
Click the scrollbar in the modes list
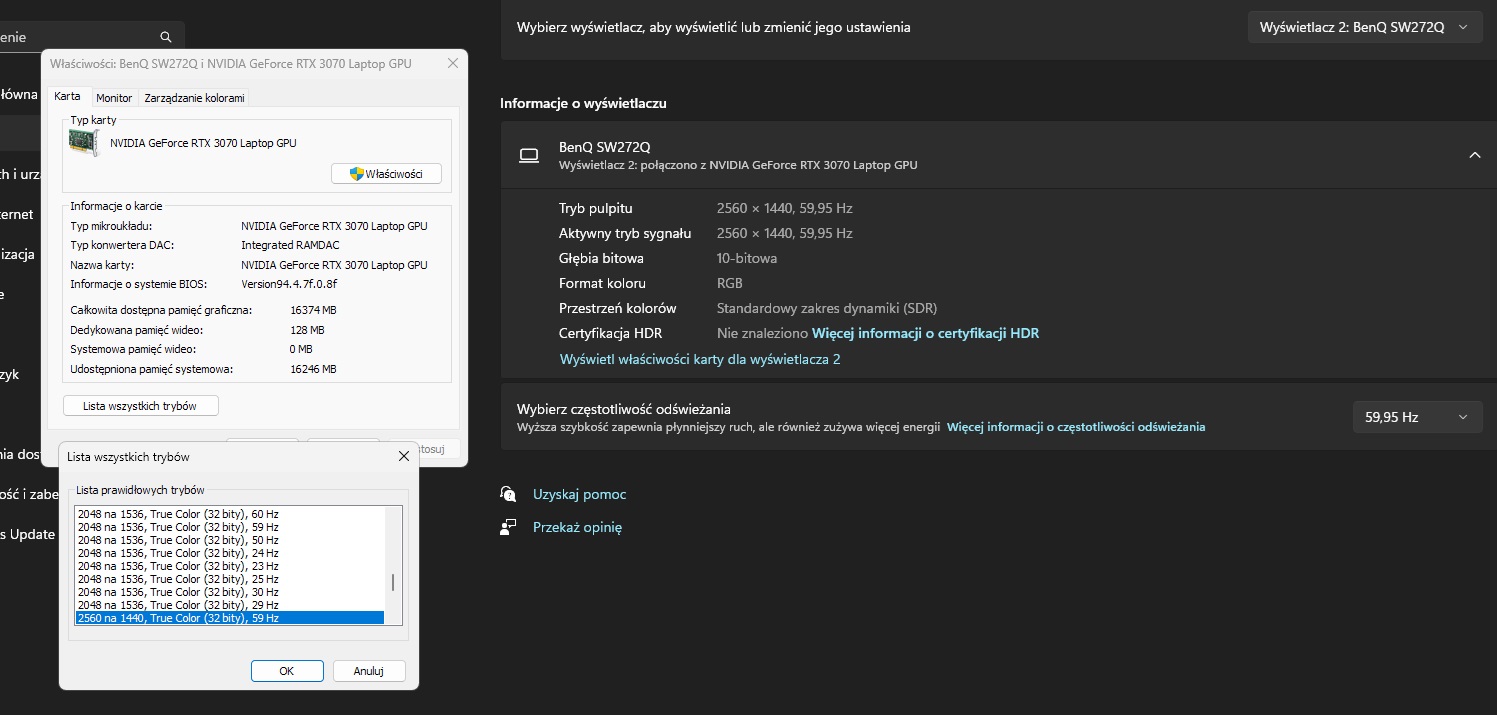(393, 583)
